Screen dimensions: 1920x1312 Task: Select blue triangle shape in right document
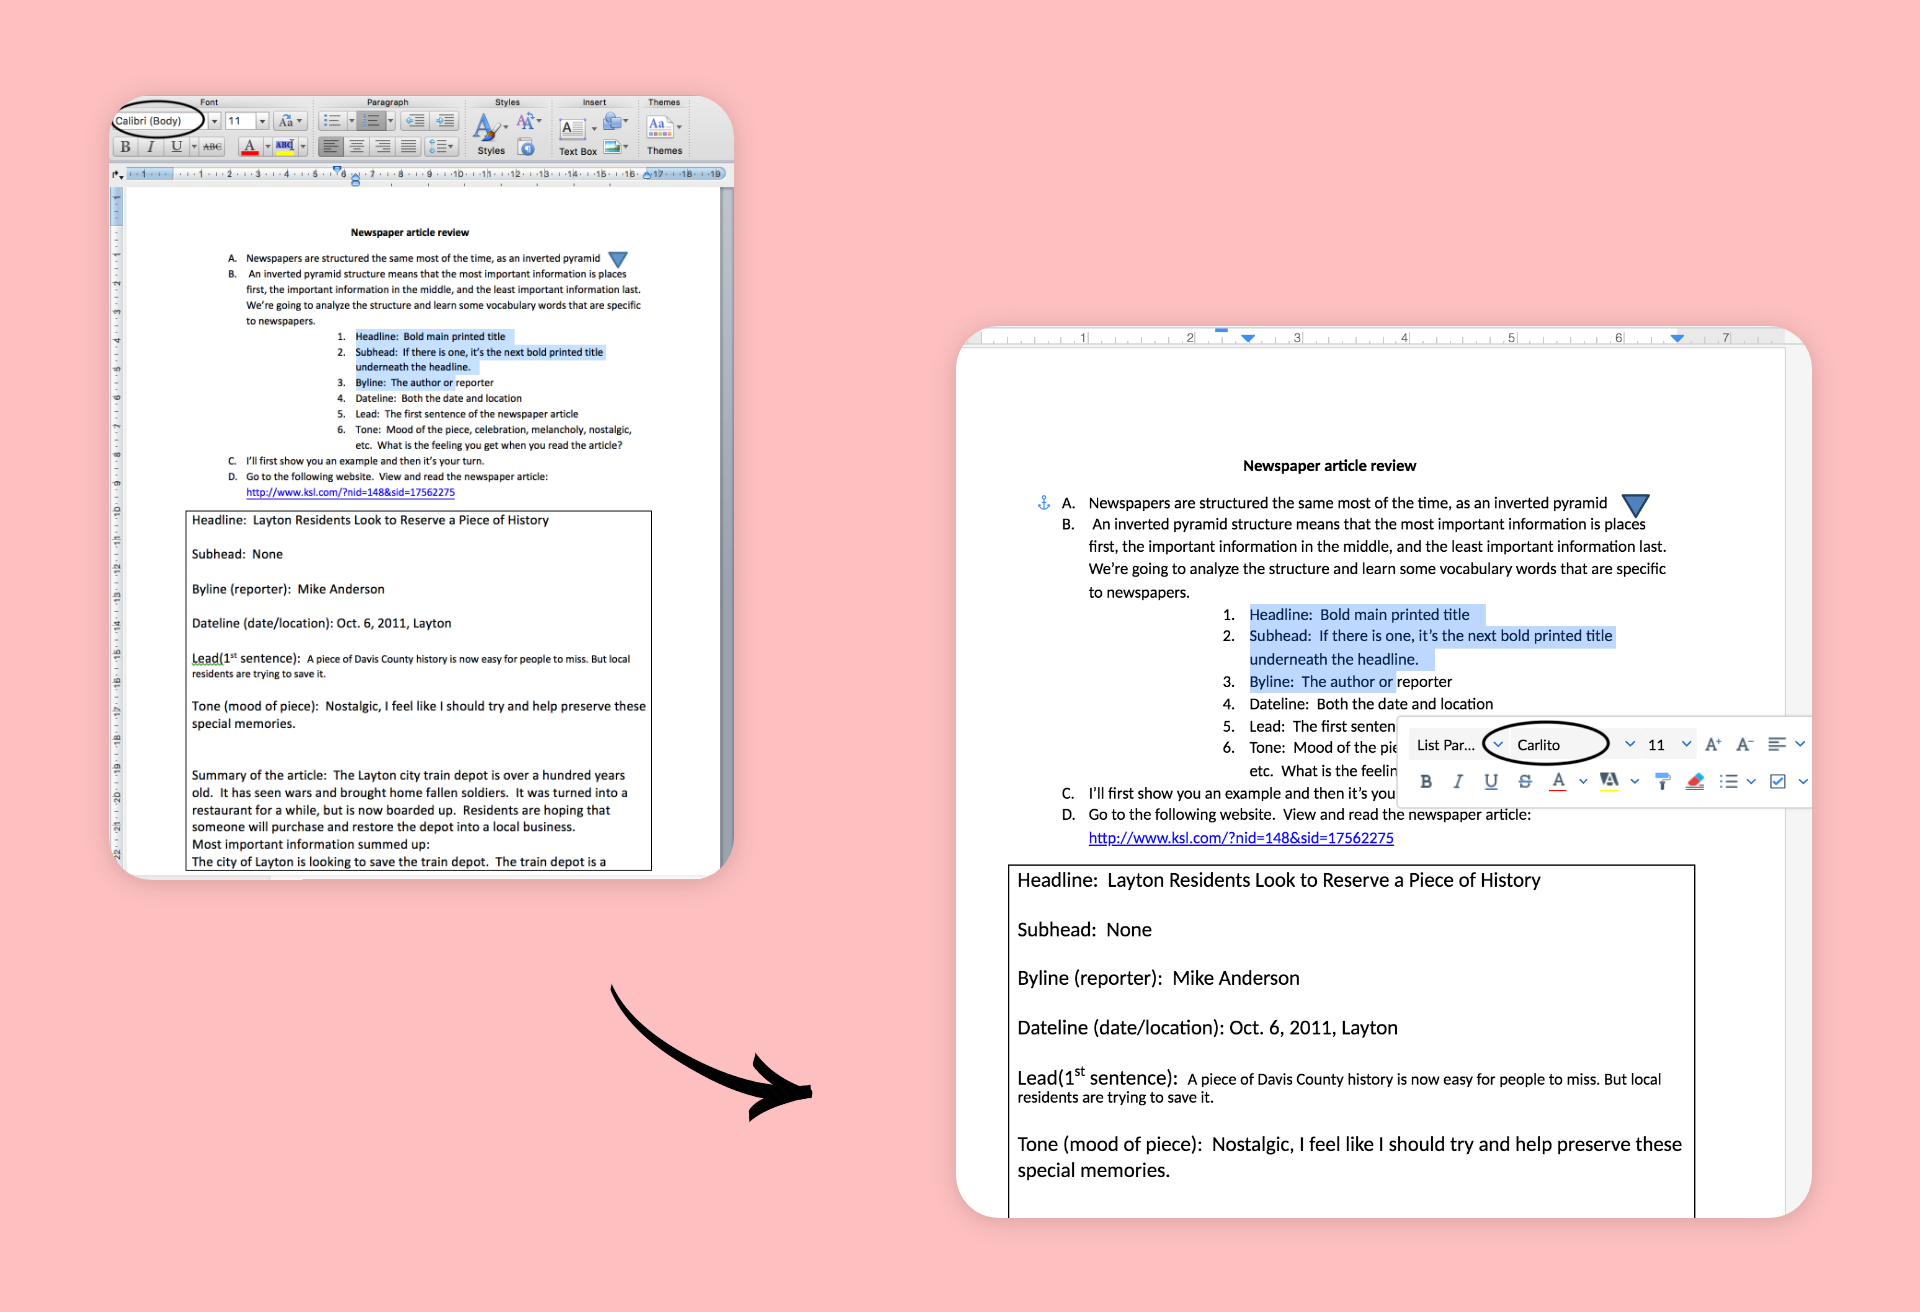coord(1635,504)
